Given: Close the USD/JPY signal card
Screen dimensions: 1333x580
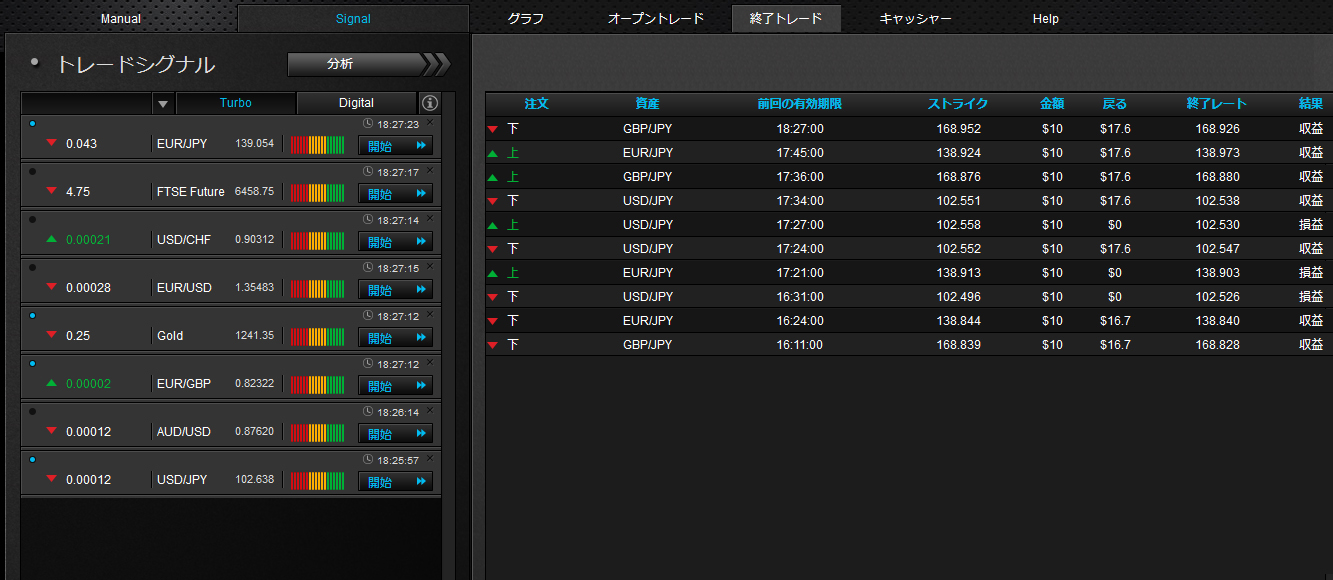Looking at the screenshot, I should [430, 458].
